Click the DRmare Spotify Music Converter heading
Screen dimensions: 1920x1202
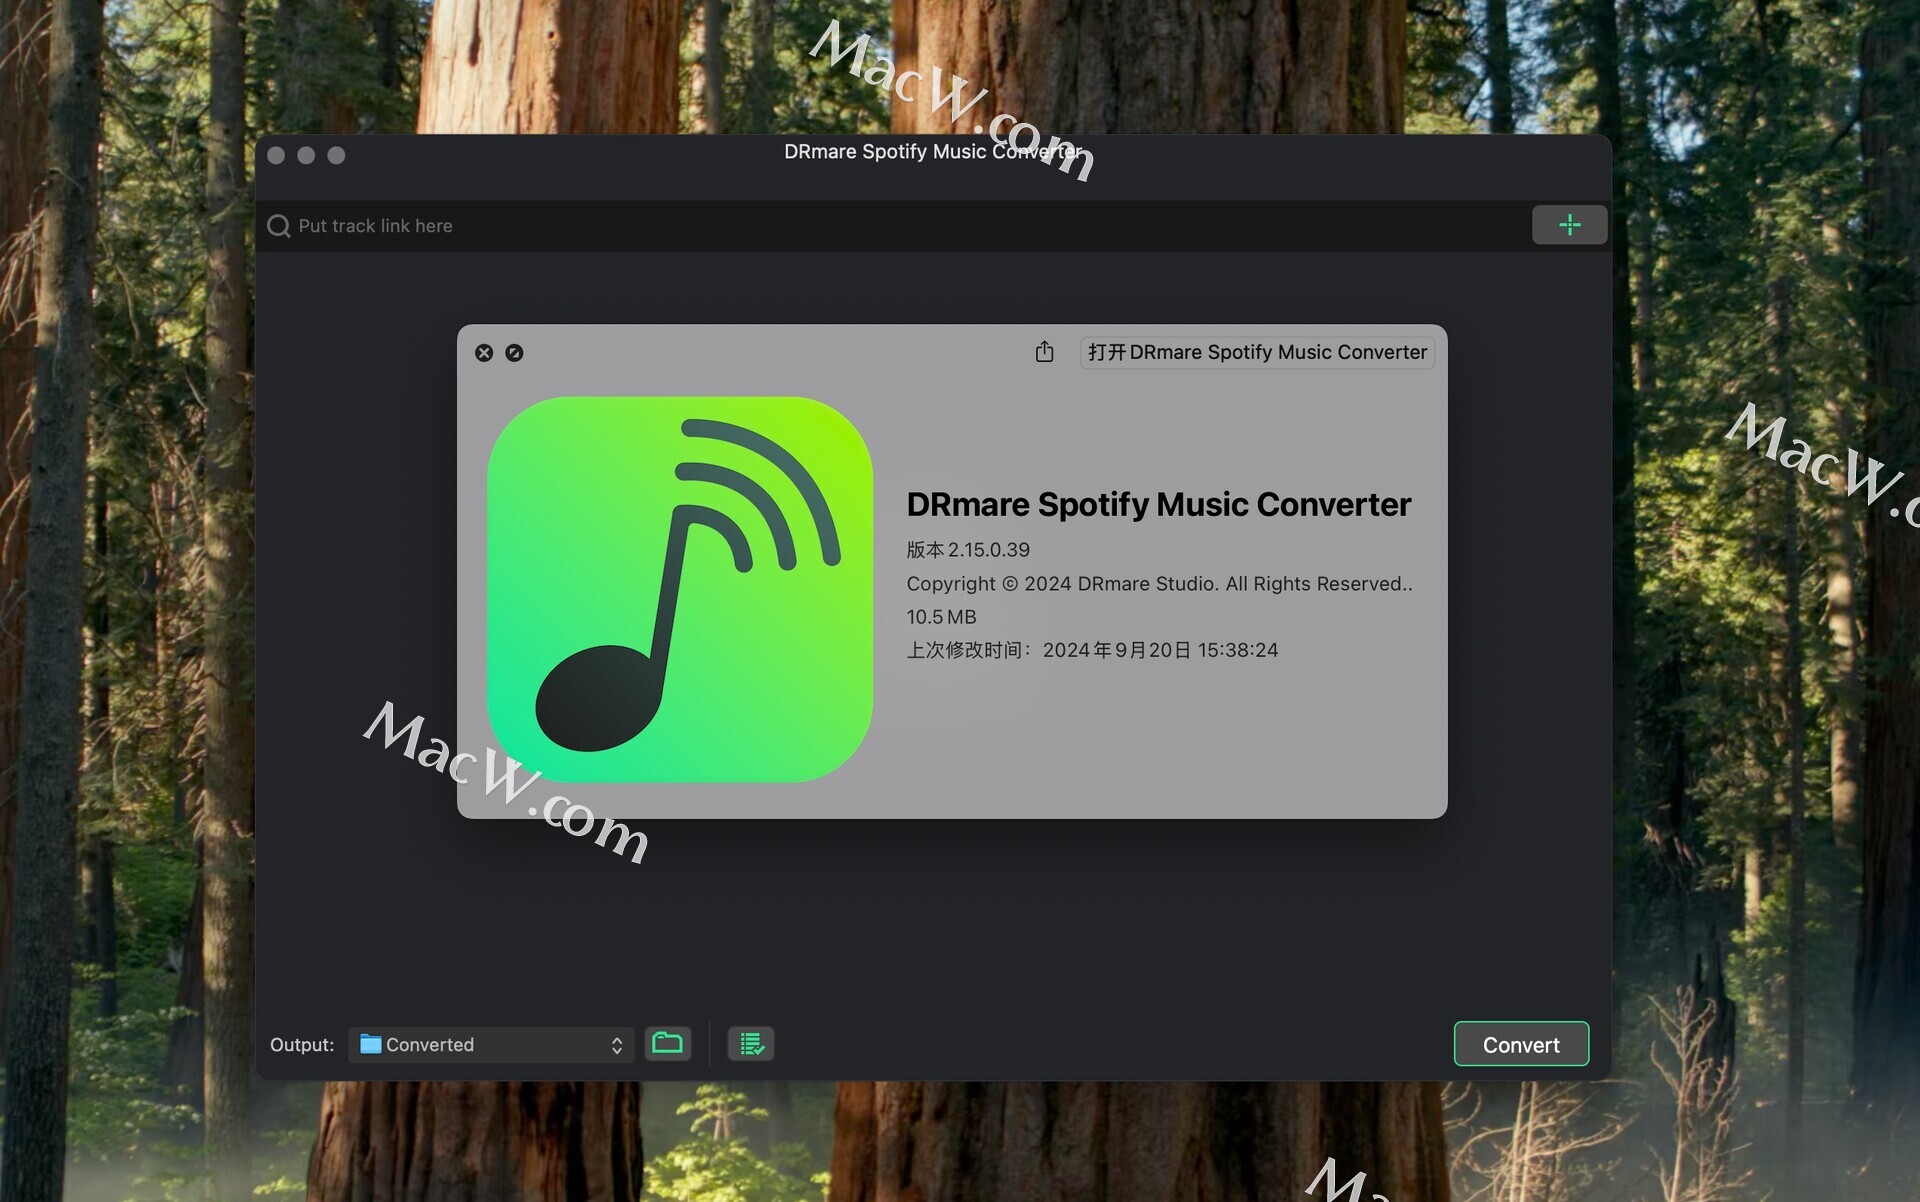pyautogui.click(x=1158, y=504)
